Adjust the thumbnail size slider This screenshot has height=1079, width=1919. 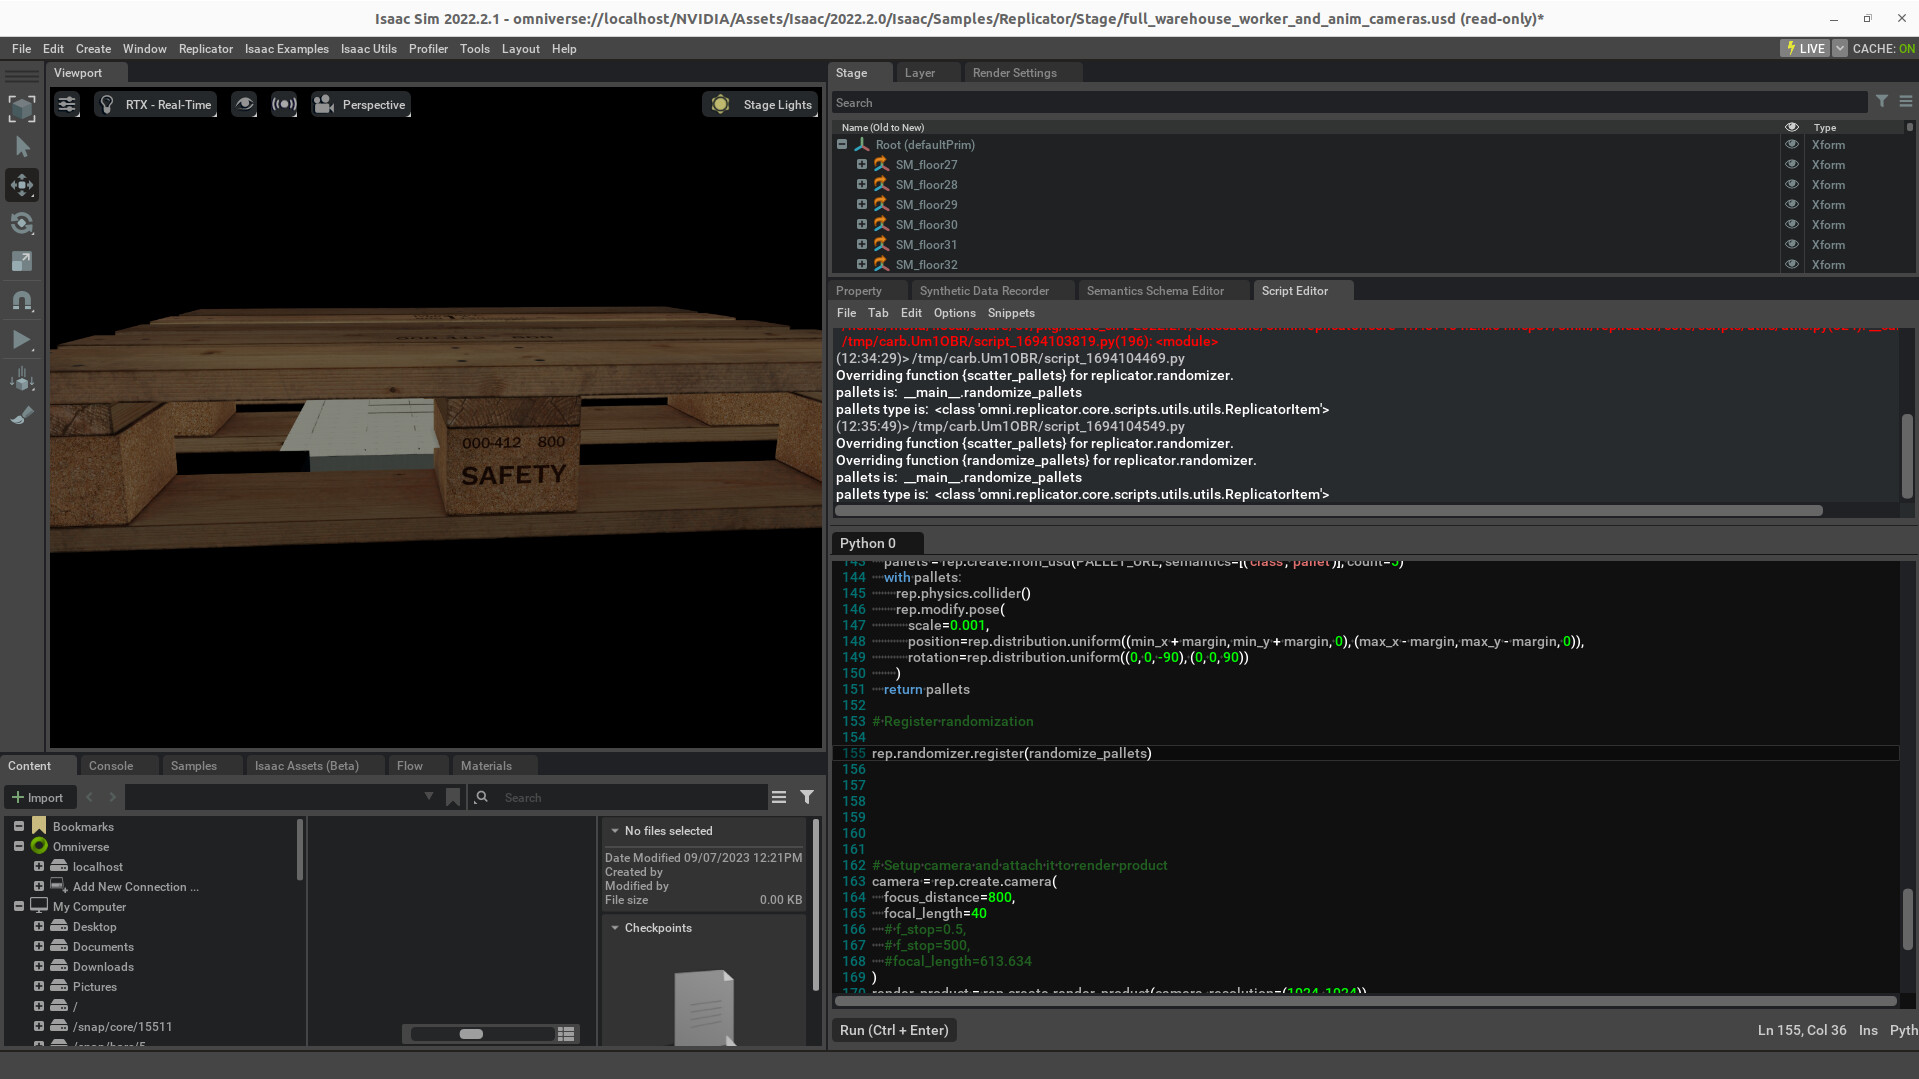pyautogui.click(x=471, y=1034)
